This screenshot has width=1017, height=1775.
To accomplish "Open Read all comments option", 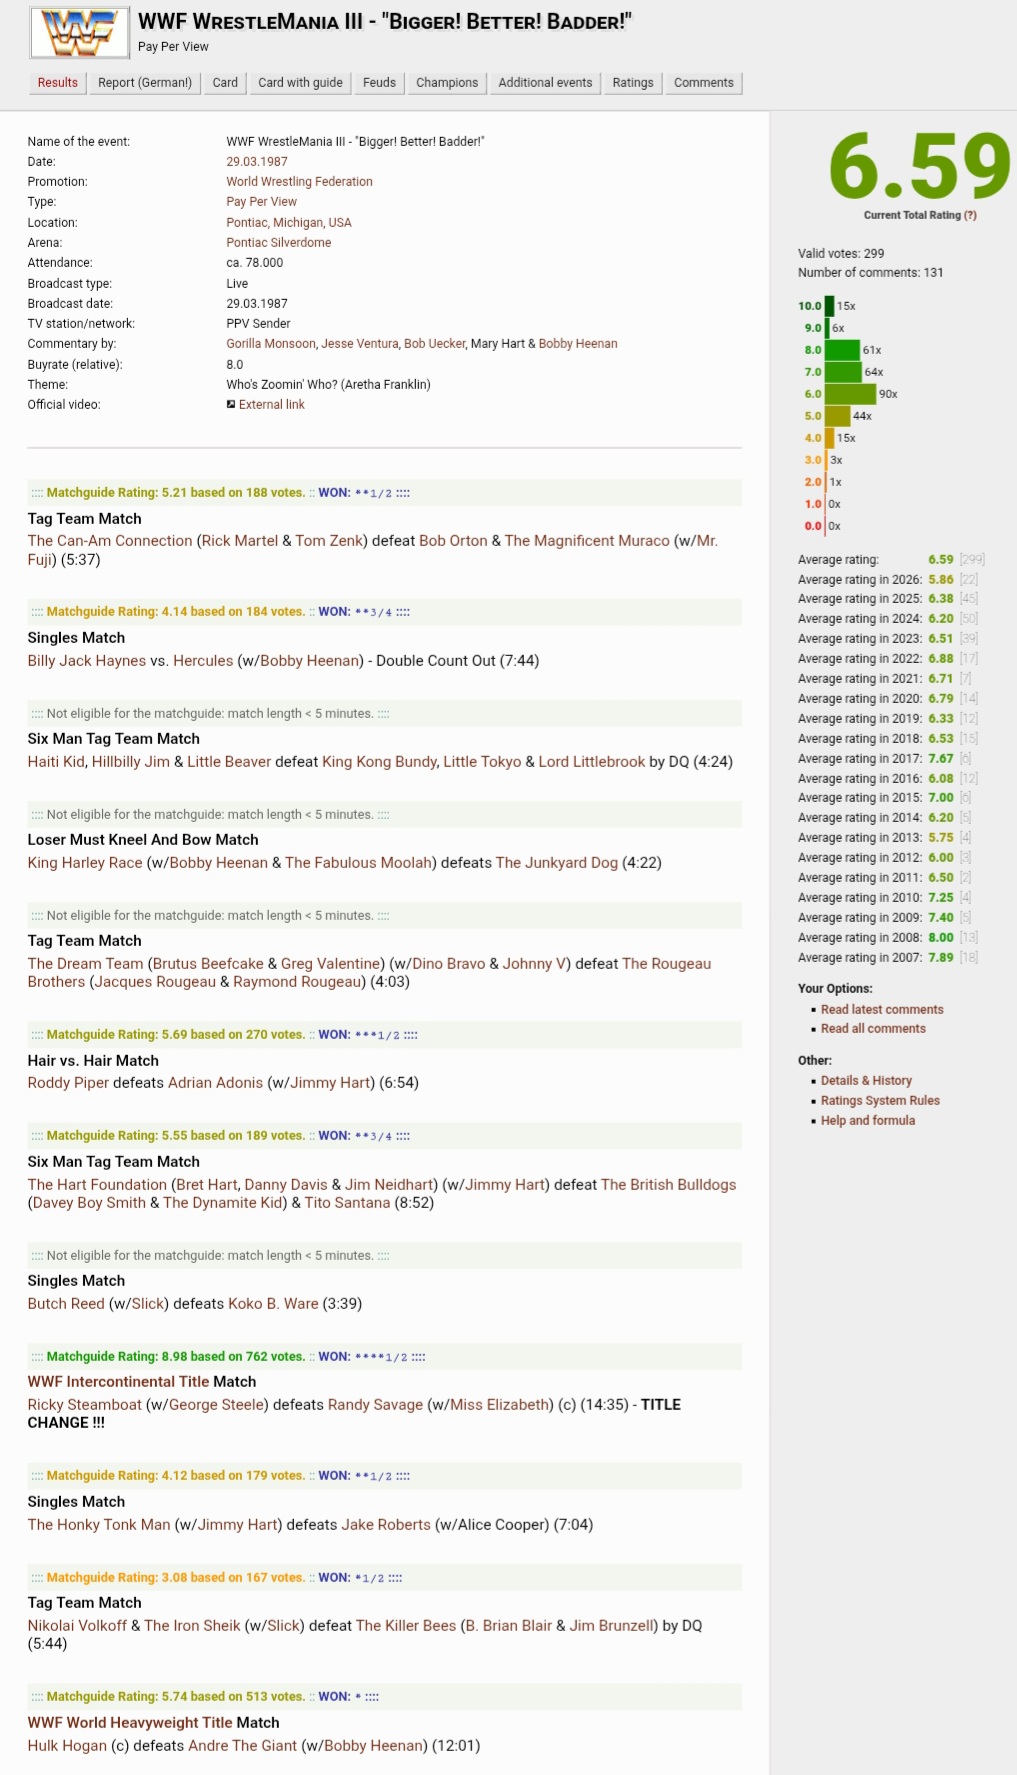I will [873, 1029].
